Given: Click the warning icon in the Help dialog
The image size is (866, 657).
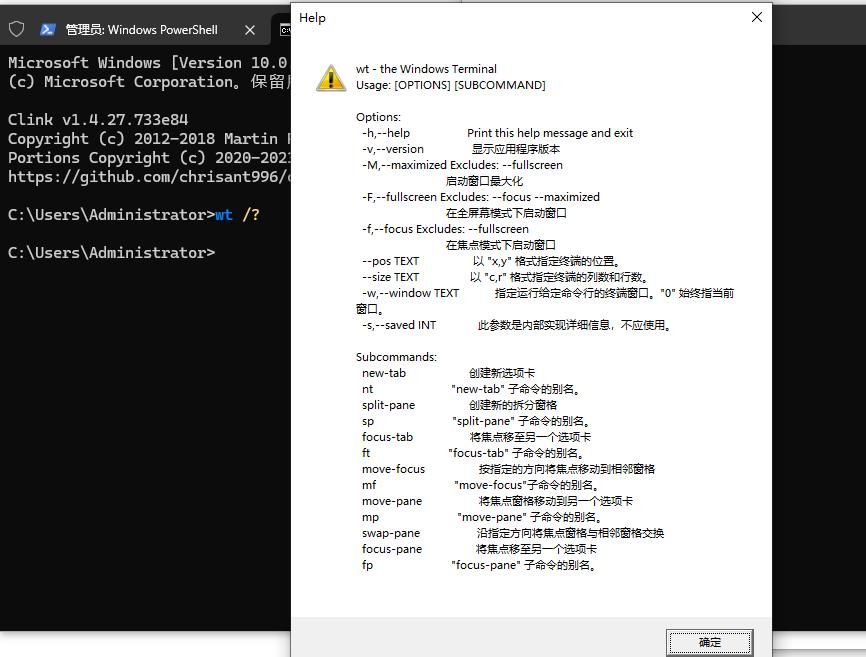Looking at the screenshot, I should coord(330,77).
